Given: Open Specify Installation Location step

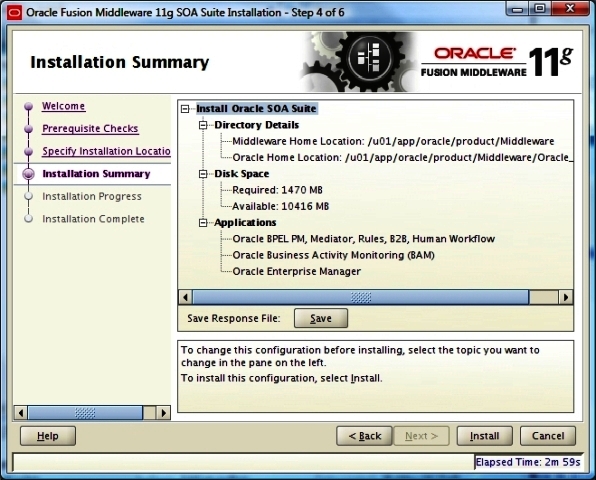Looking at the screenshot, I should 106,151.
